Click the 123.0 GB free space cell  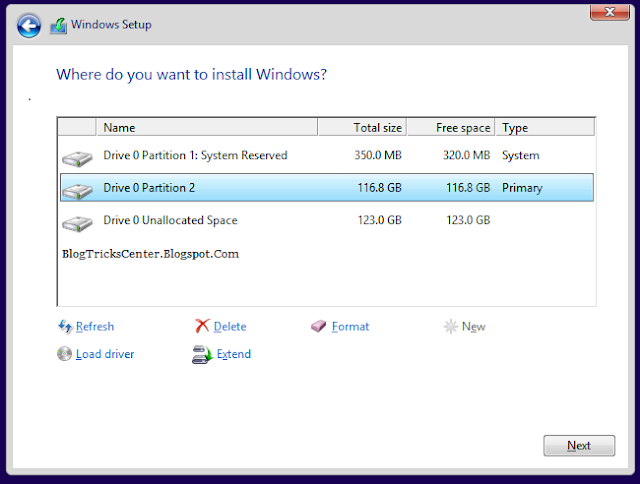(x=468, y=220)
